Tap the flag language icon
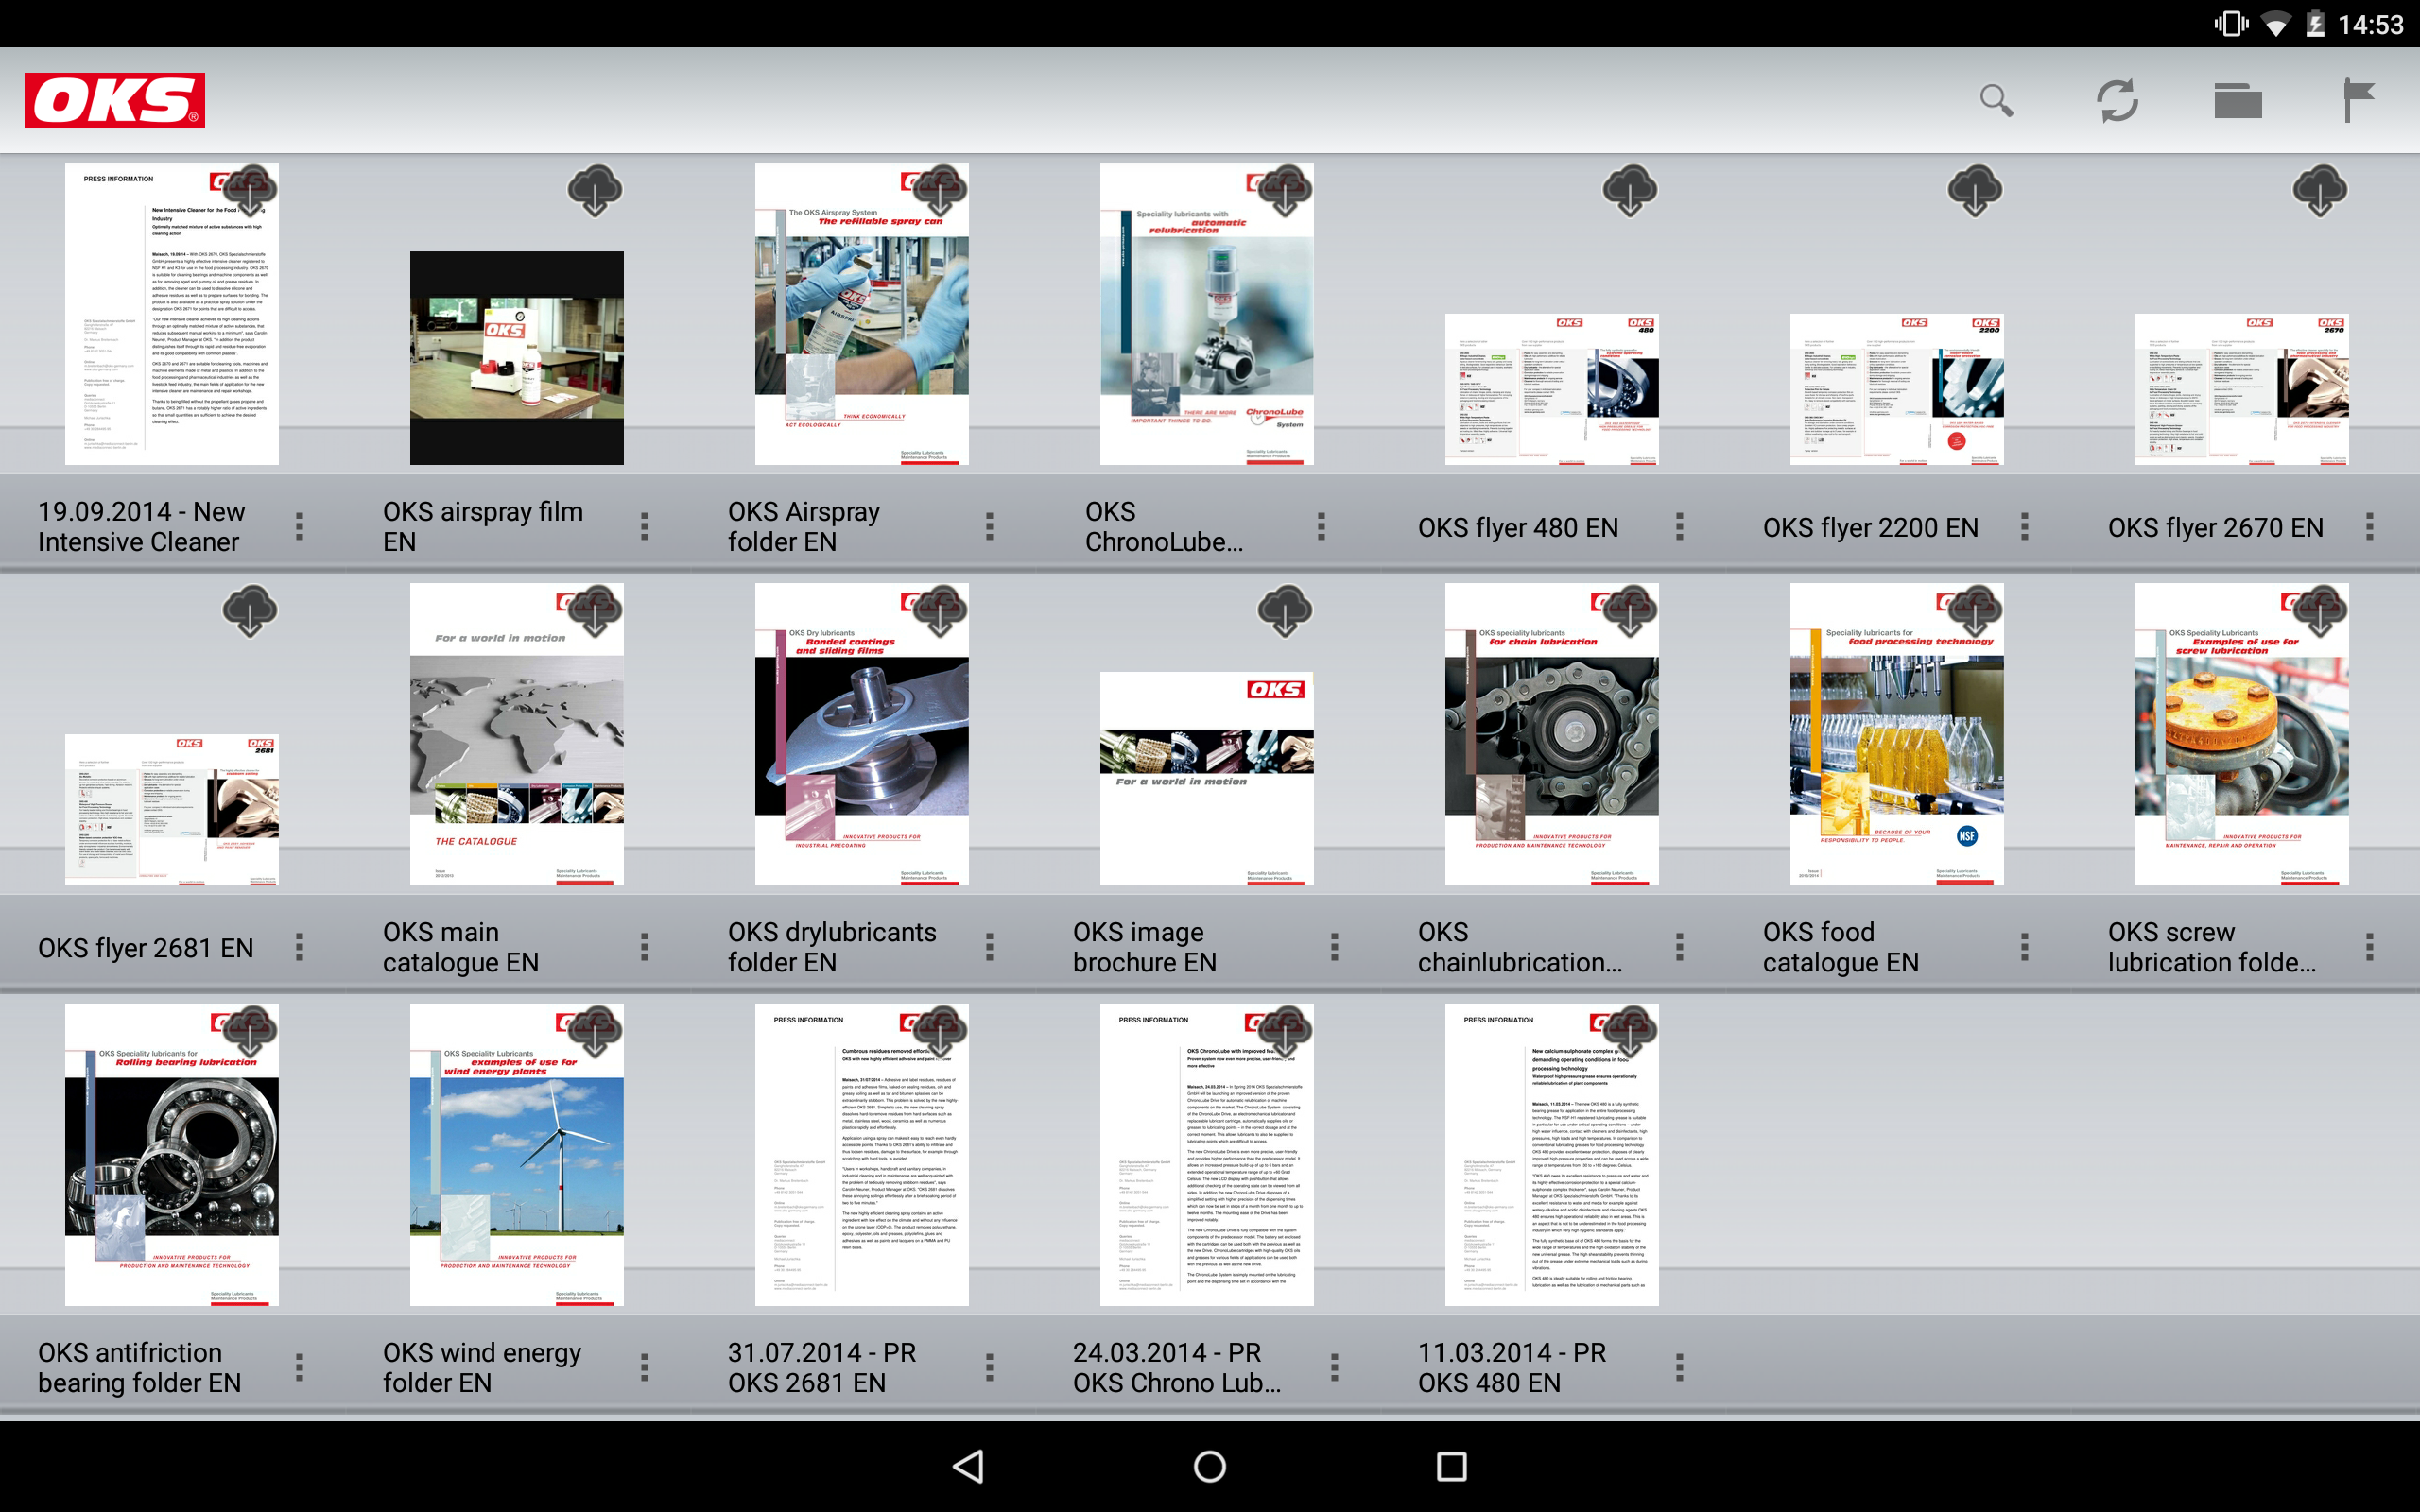This screenshot has height=1512, width=2420. point(2358,100)
